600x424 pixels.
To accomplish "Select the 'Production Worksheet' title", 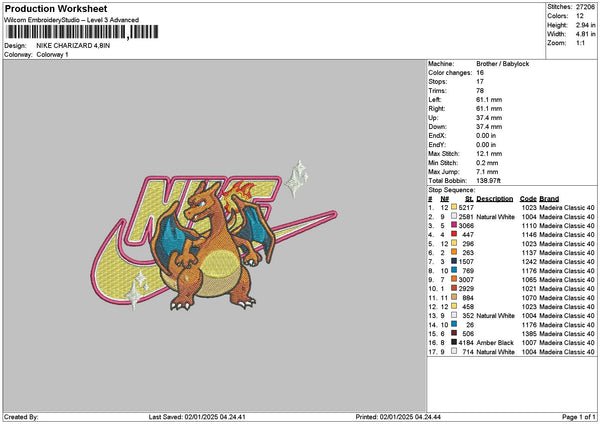I will (56, 9).
